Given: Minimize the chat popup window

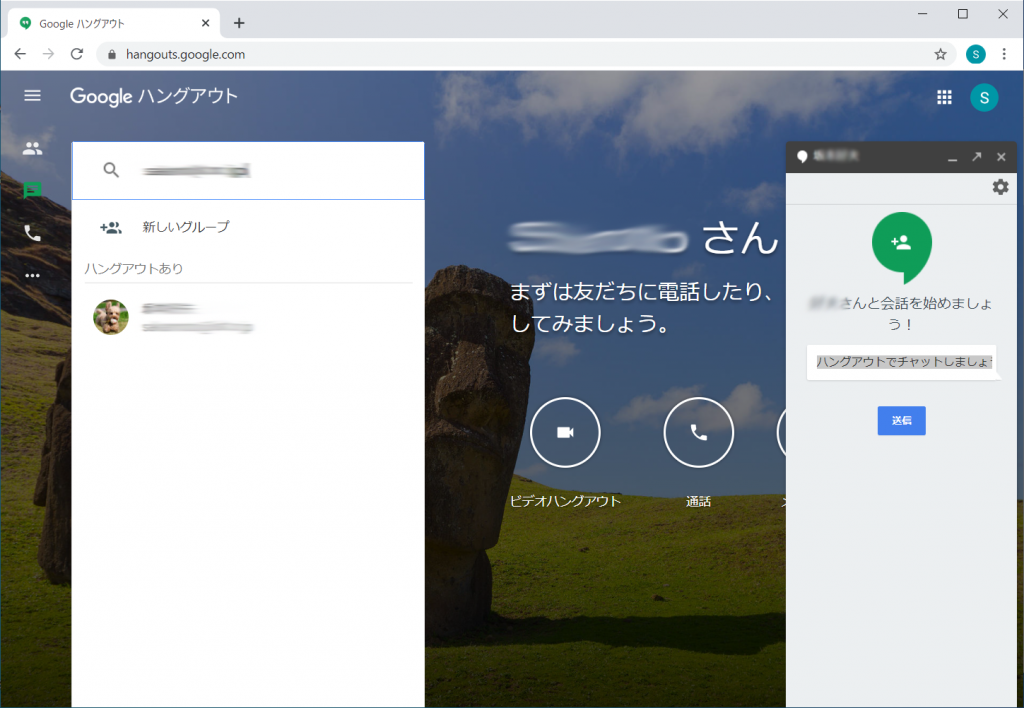Looking at the screenshot, I should point(952,157).
